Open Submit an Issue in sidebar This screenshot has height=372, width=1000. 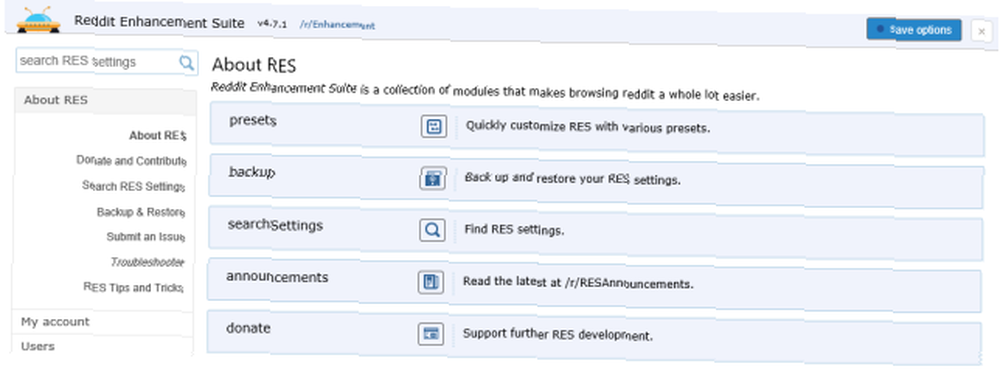pyautogui.click(x=146, y=237)
